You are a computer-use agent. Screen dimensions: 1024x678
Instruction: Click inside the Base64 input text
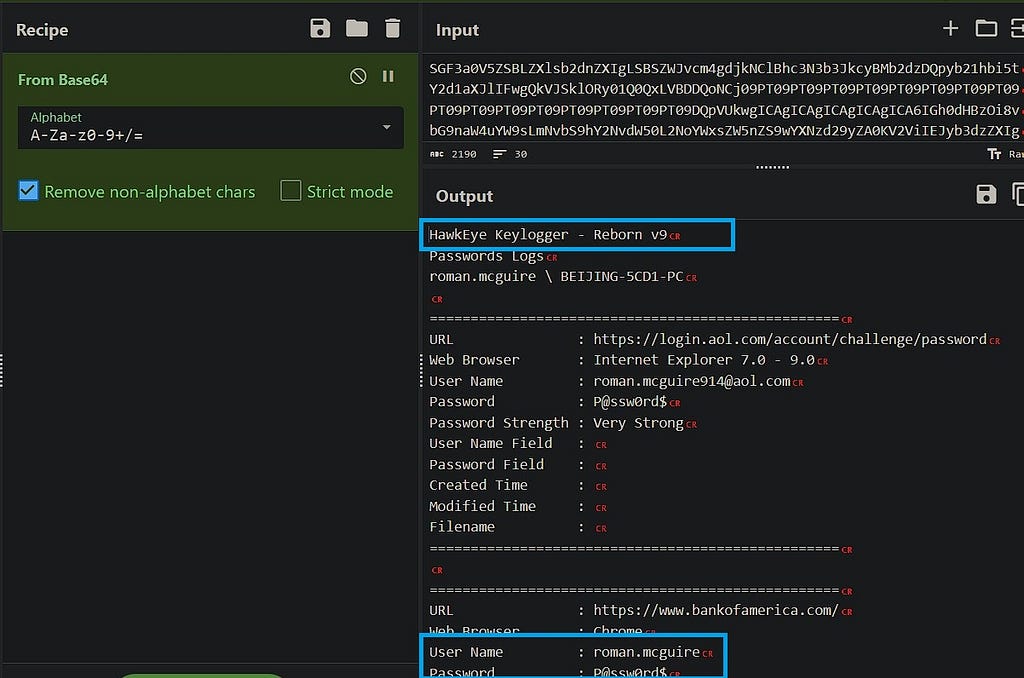point(724,99)
